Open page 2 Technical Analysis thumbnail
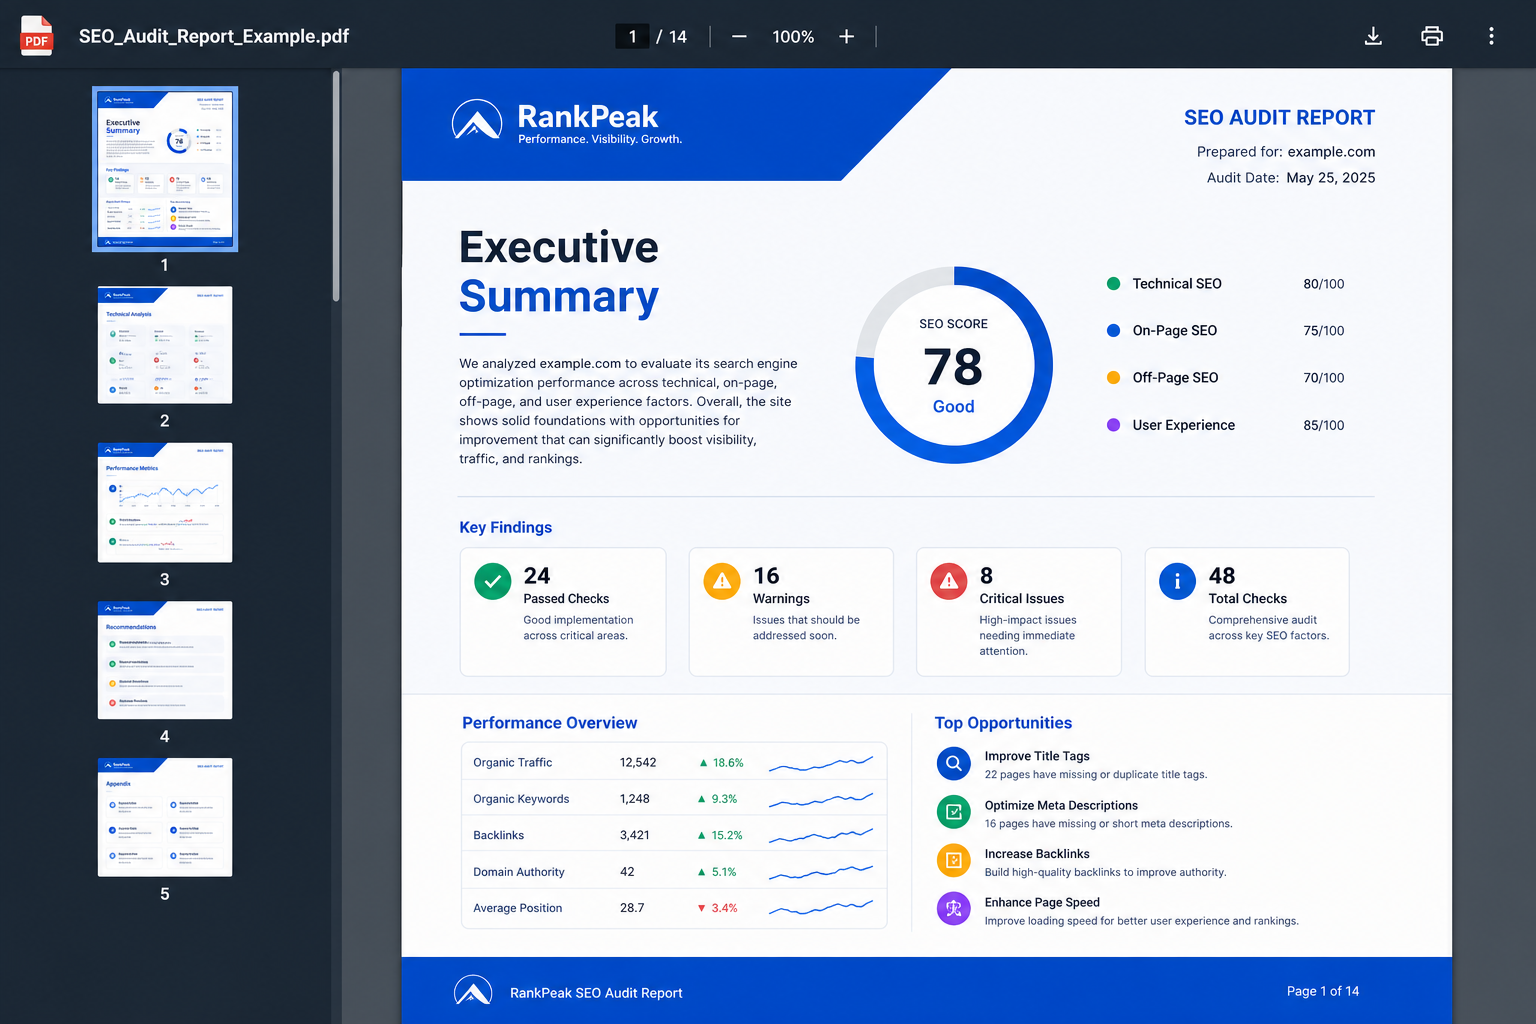This screenshot has height=1024, width=1536. (165, 345)
